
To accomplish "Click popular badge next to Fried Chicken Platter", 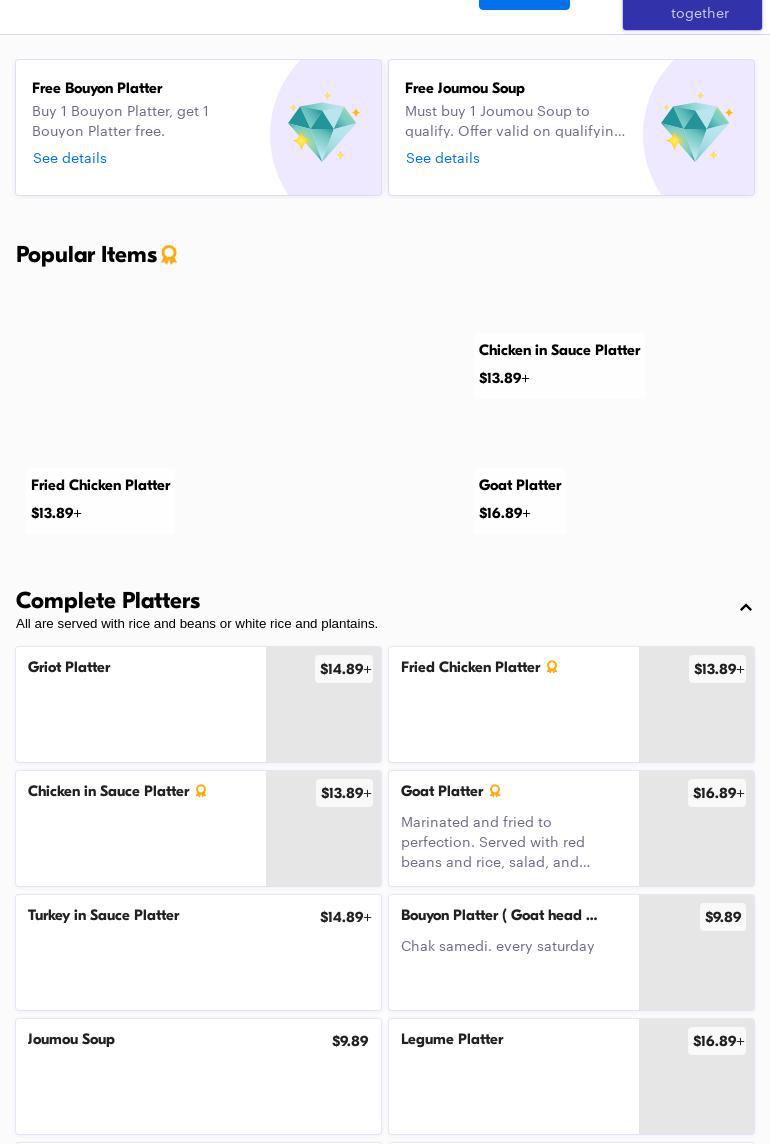I will (552, 667).
